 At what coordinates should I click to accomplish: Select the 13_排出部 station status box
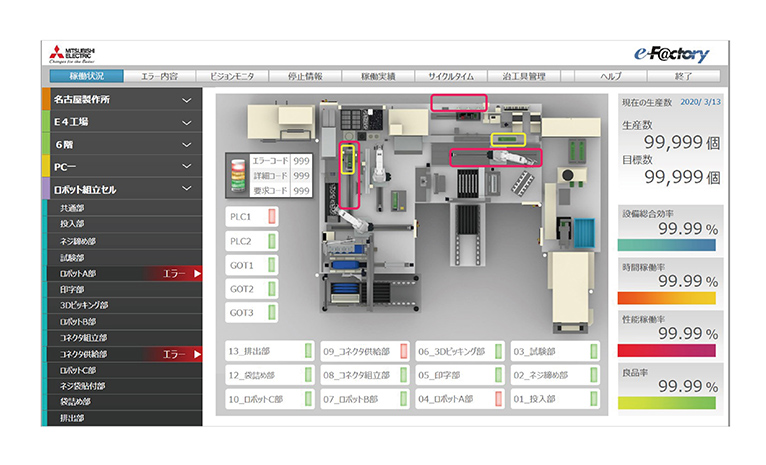(268, 352)
